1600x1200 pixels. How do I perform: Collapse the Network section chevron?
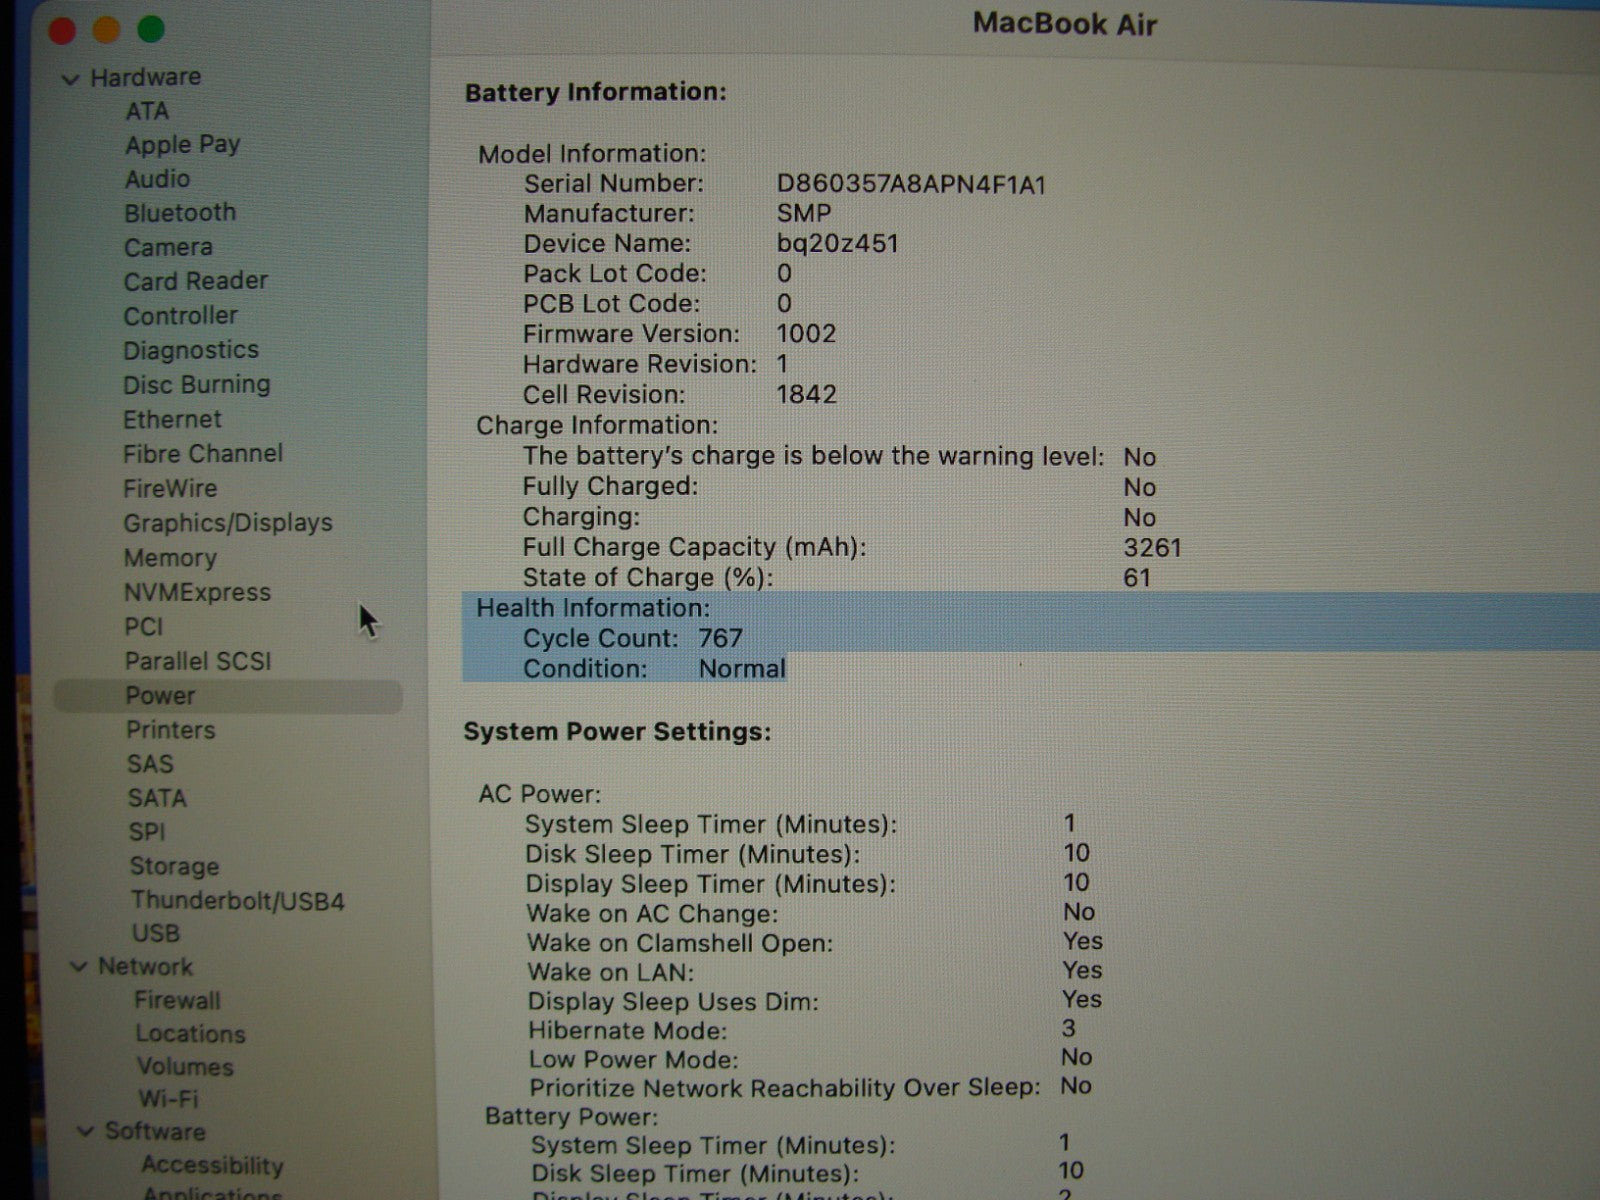(78, 967)
